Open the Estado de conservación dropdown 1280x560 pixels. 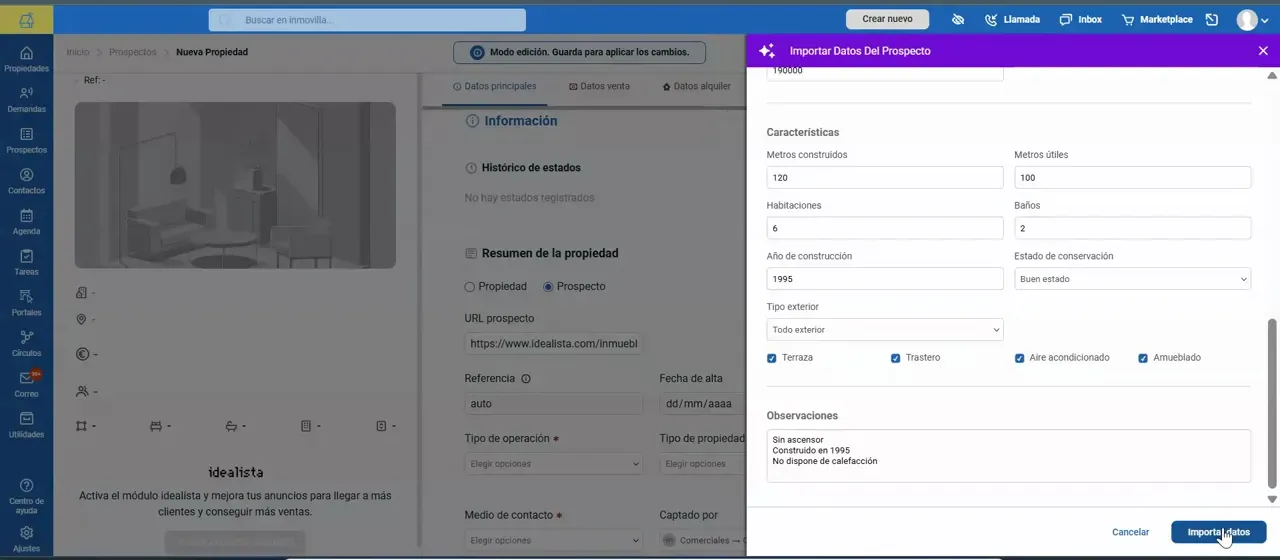[x=1133, y=279]
